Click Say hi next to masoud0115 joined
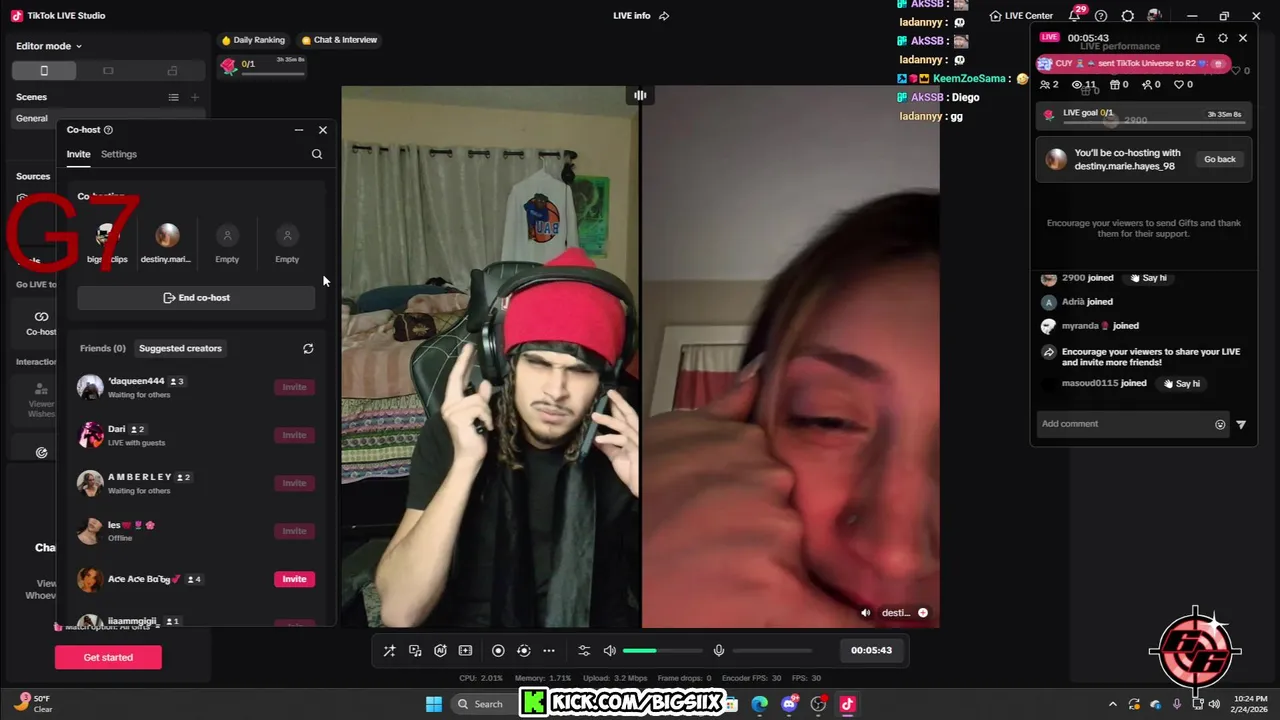Image resolution: width=1280 pixels, height=720 pixels. click(x=1181, y=383)
